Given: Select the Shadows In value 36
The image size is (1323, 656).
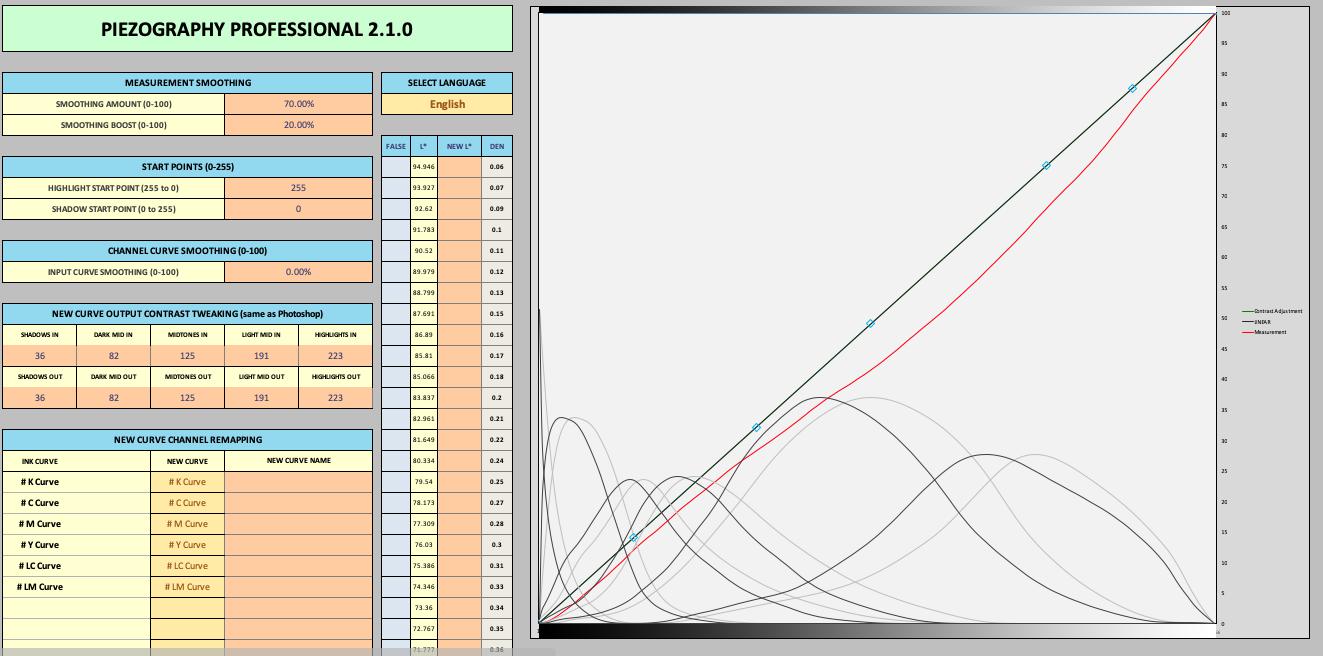Looking at the screenshot, I should click(x=40, y=356).
